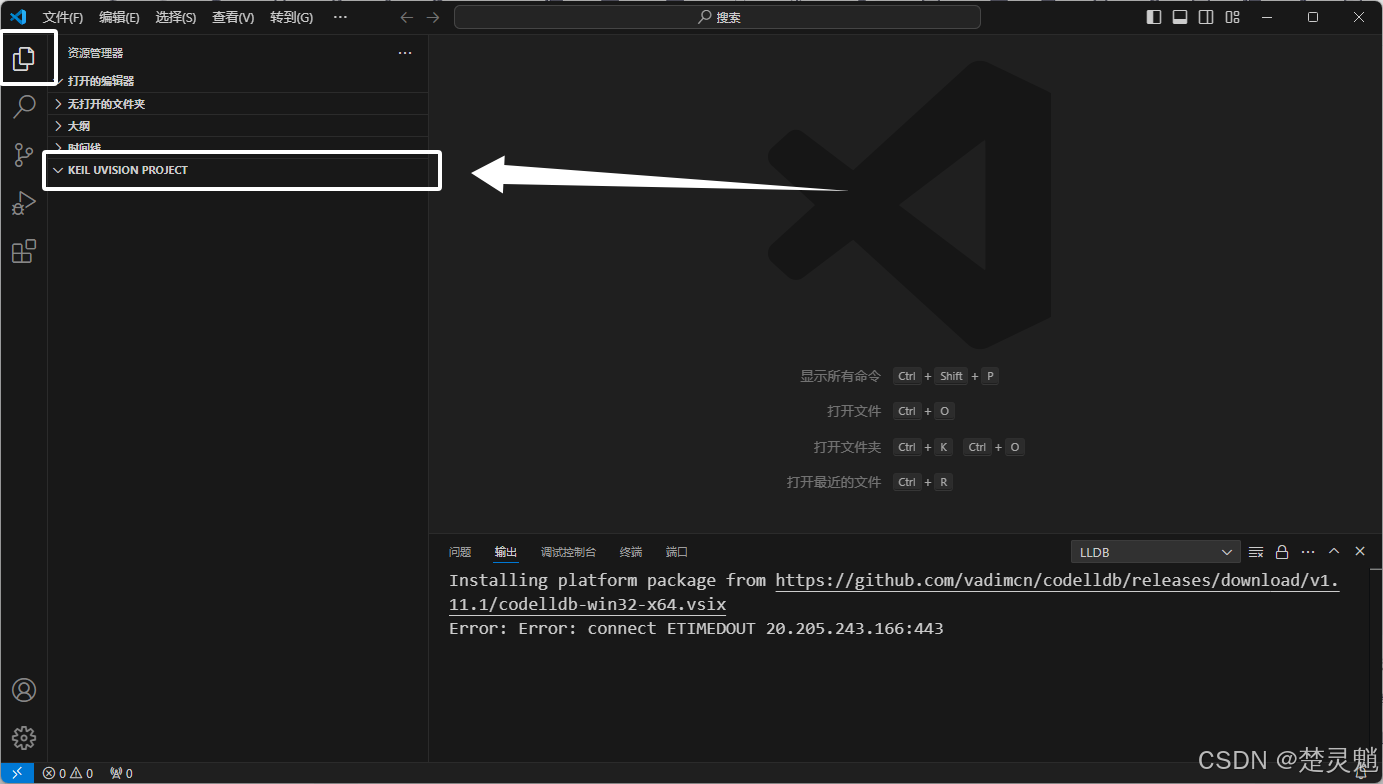Toggle the bottom panel layout icon

[1180, 17]
